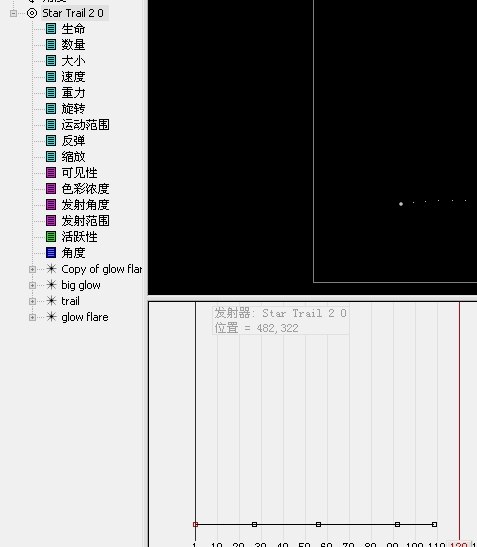Select the 反弹 property label
The image size is (477, 547).
tap(73, 141)
